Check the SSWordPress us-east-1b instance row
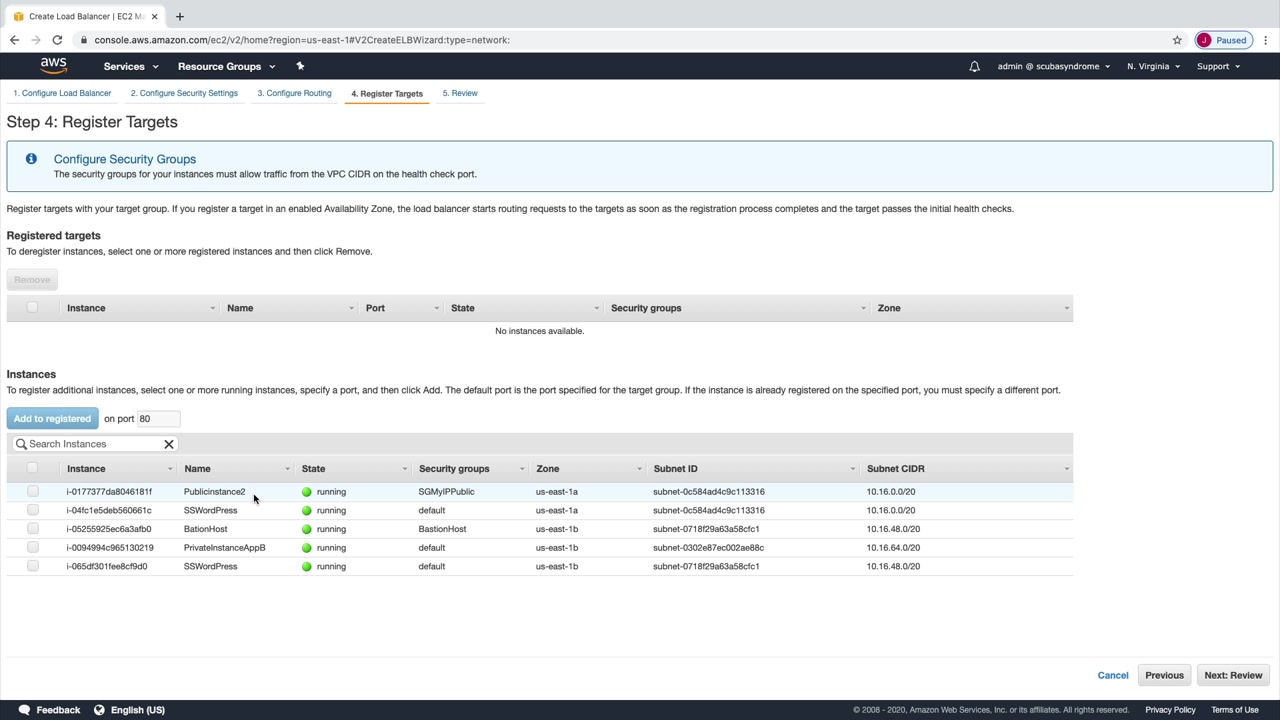This screenshot has width=1280, height=720. [33, 566]
